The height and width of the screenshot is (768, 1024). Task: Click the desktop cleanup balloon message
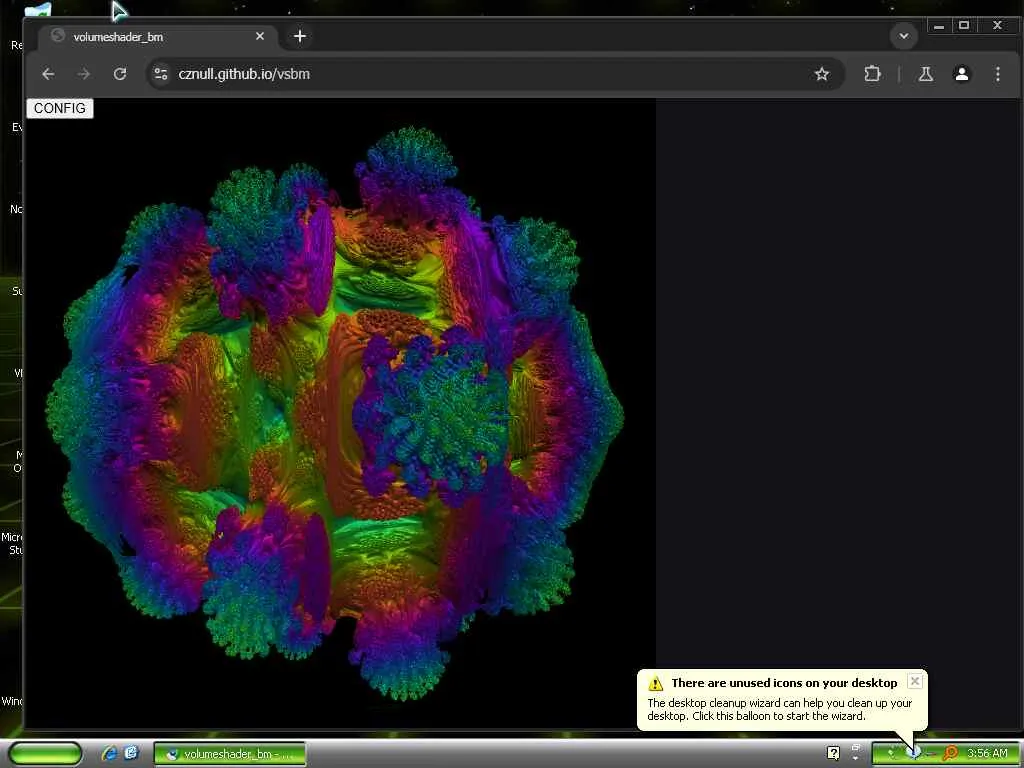point(779,709)
